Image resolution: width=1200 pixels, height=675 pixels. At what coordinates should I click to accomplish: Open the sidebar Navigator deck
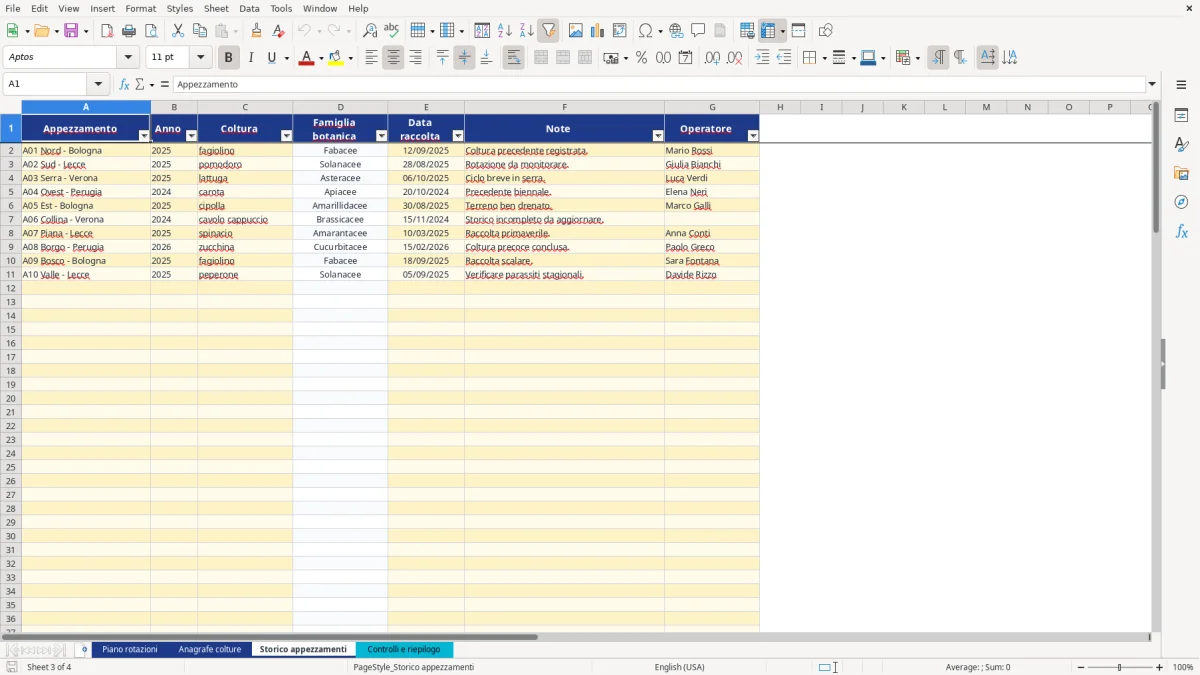pos(1181,202)
